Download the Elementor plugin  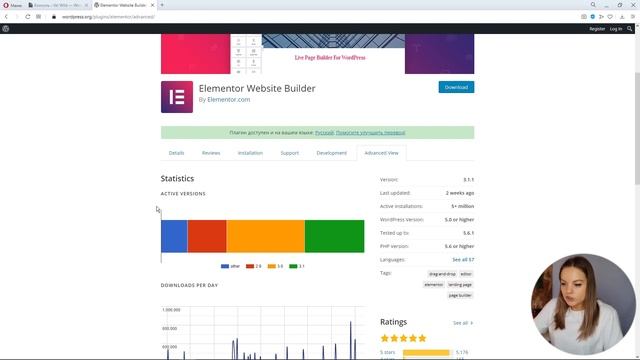(456, 87)
